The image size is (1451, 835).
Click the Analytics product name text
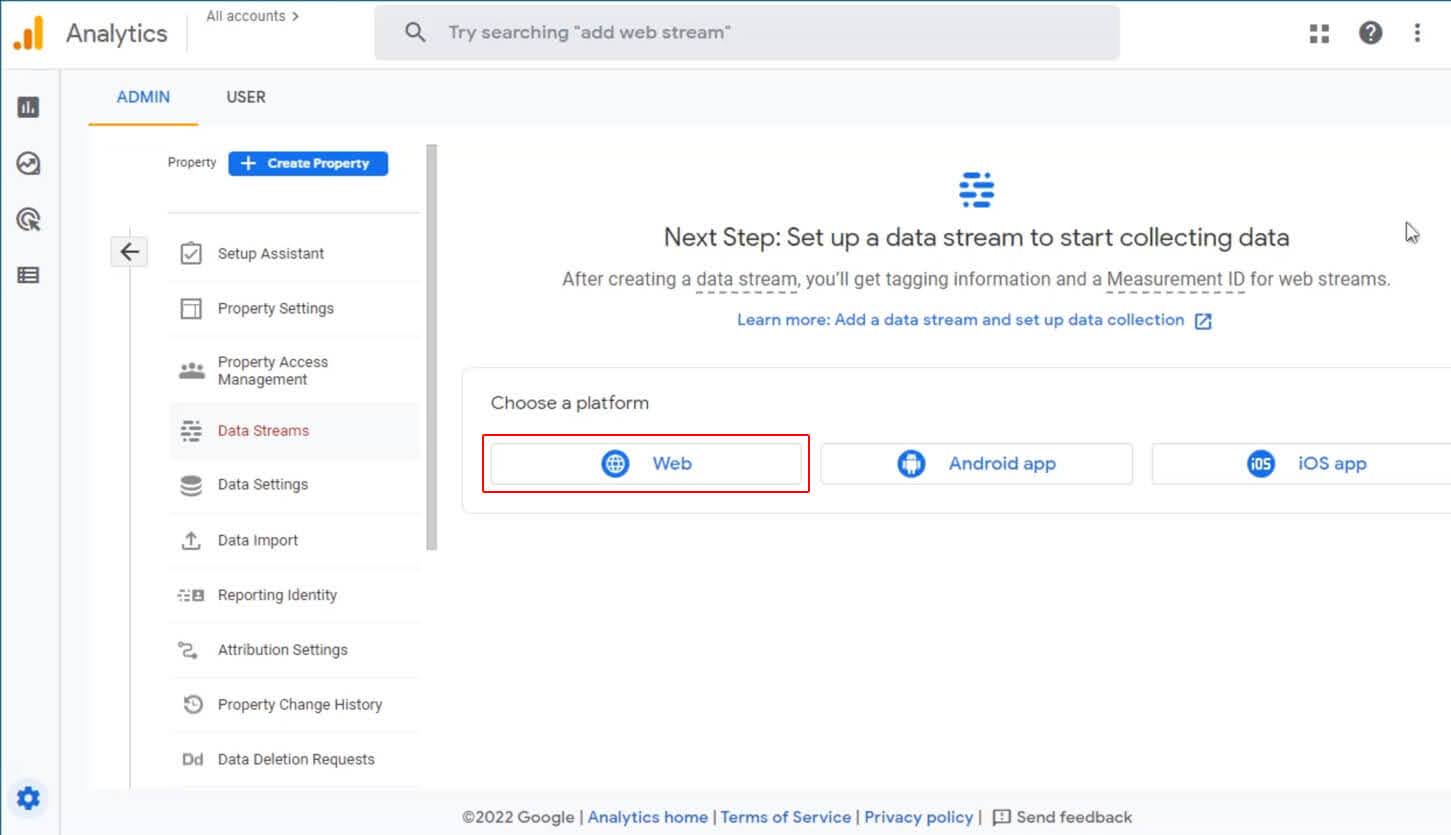tap(117, 33)
